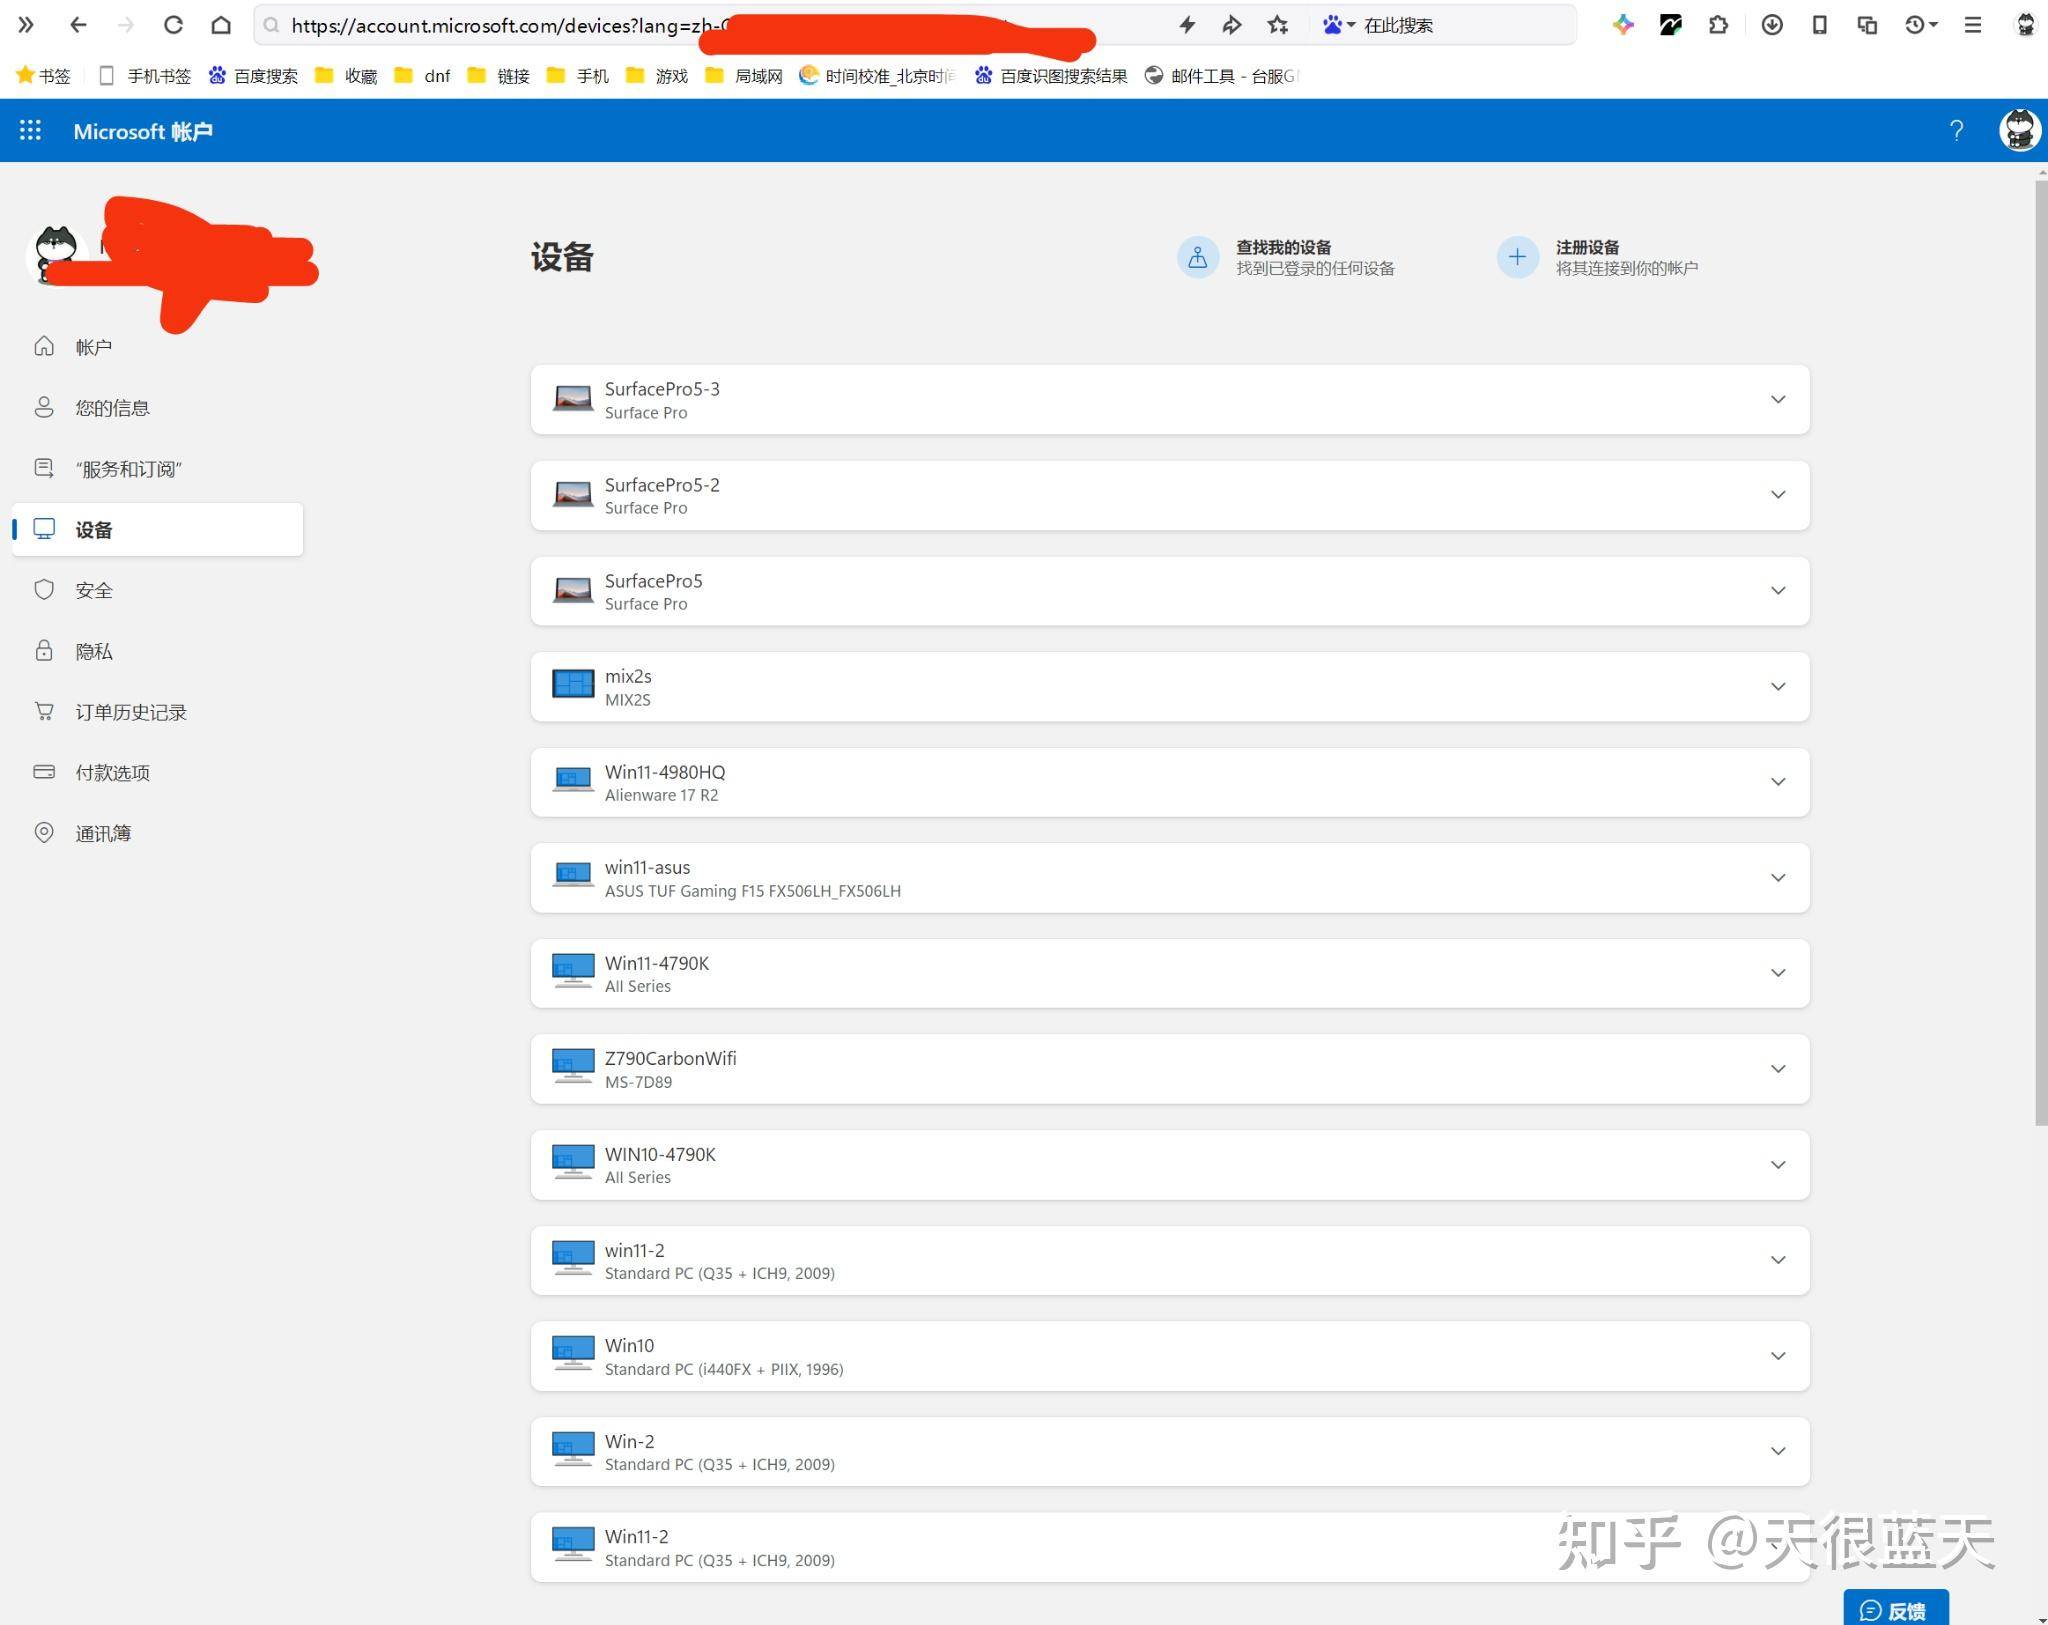This screenshot has width=2048, height=1625.
Task: Expand the Win11-4790K device details
Action: [1778, 972]
